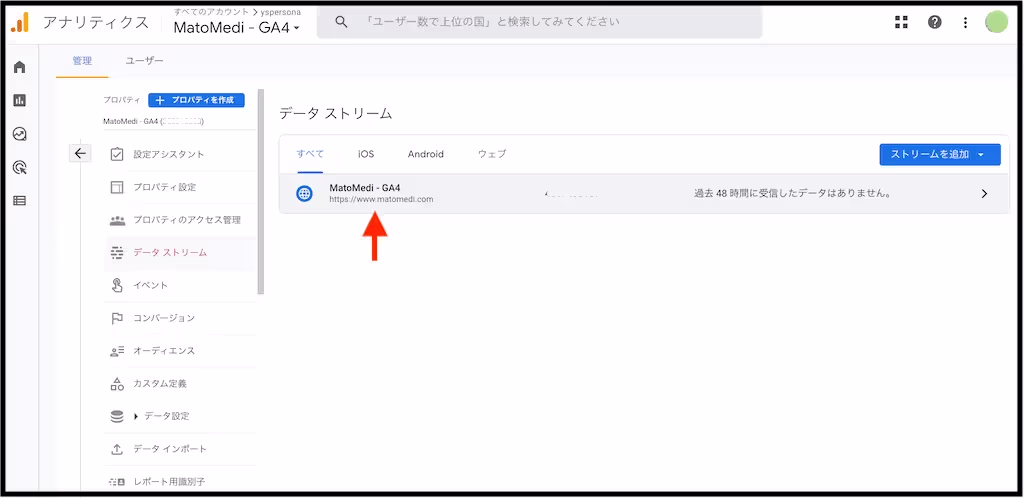
Task: Click the back arrow button in admin column
Action: 80,153
